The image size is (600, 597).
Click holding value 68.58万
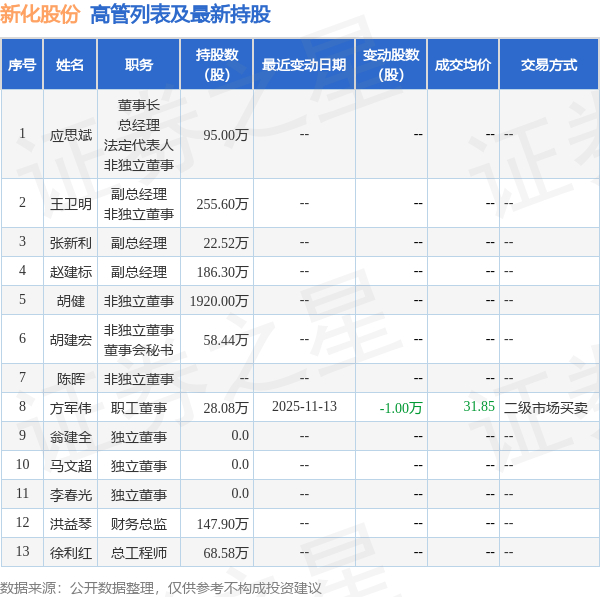point(226,553)
